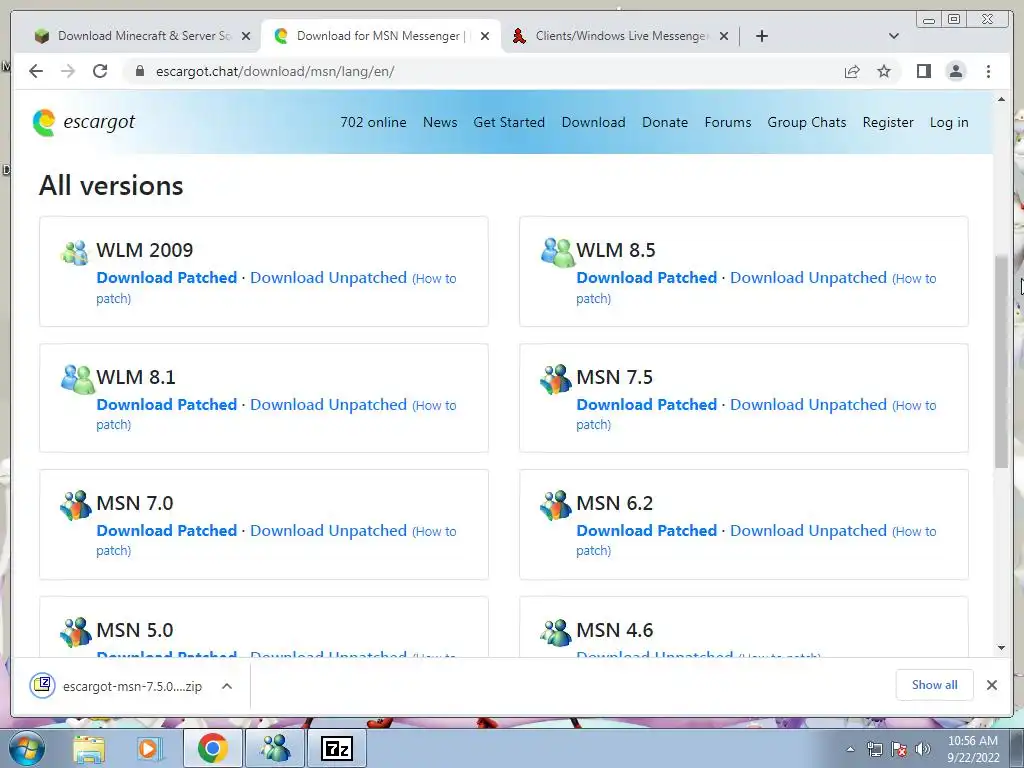Viewport: 1024px width, 768px height.
Task: Download Patched MSN 7.0
Action: tap(167, 530)
